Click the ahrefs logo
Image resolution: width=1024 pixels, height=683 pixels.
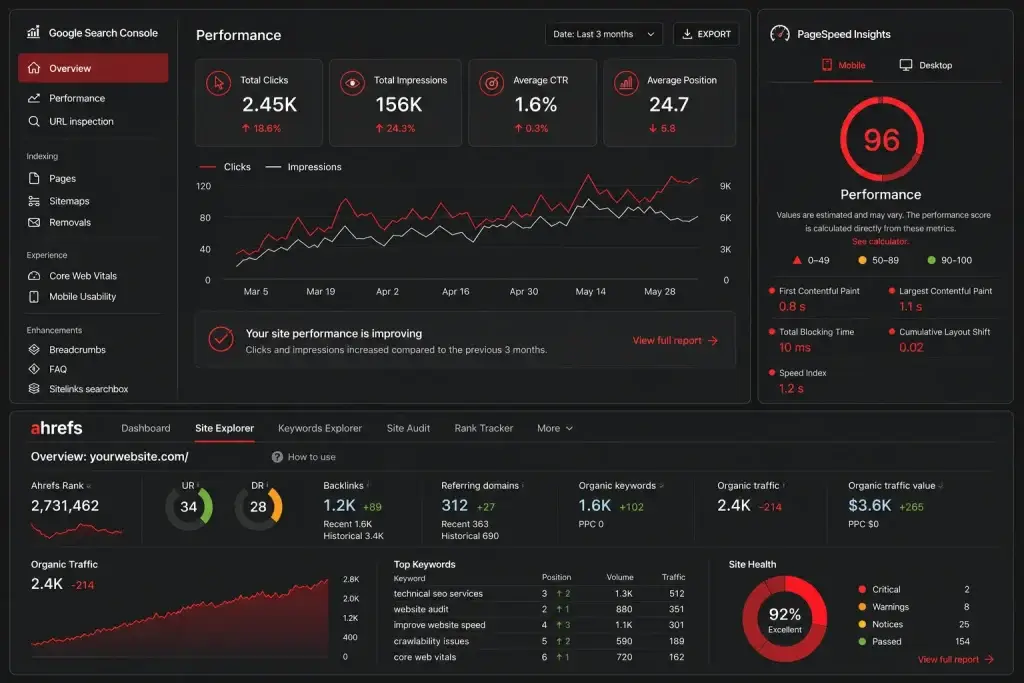click(57, 428)
